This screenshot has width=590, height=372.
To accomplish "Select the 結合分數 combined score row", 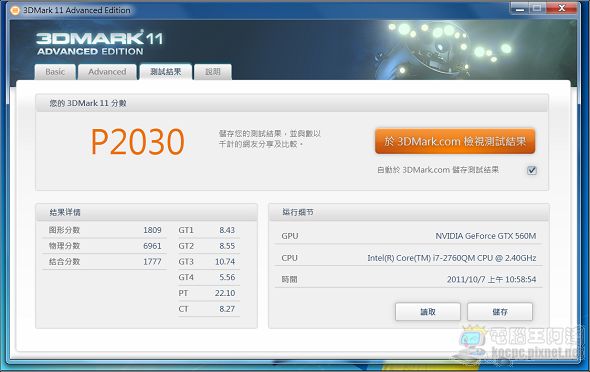I will click(x=105, y=262).
